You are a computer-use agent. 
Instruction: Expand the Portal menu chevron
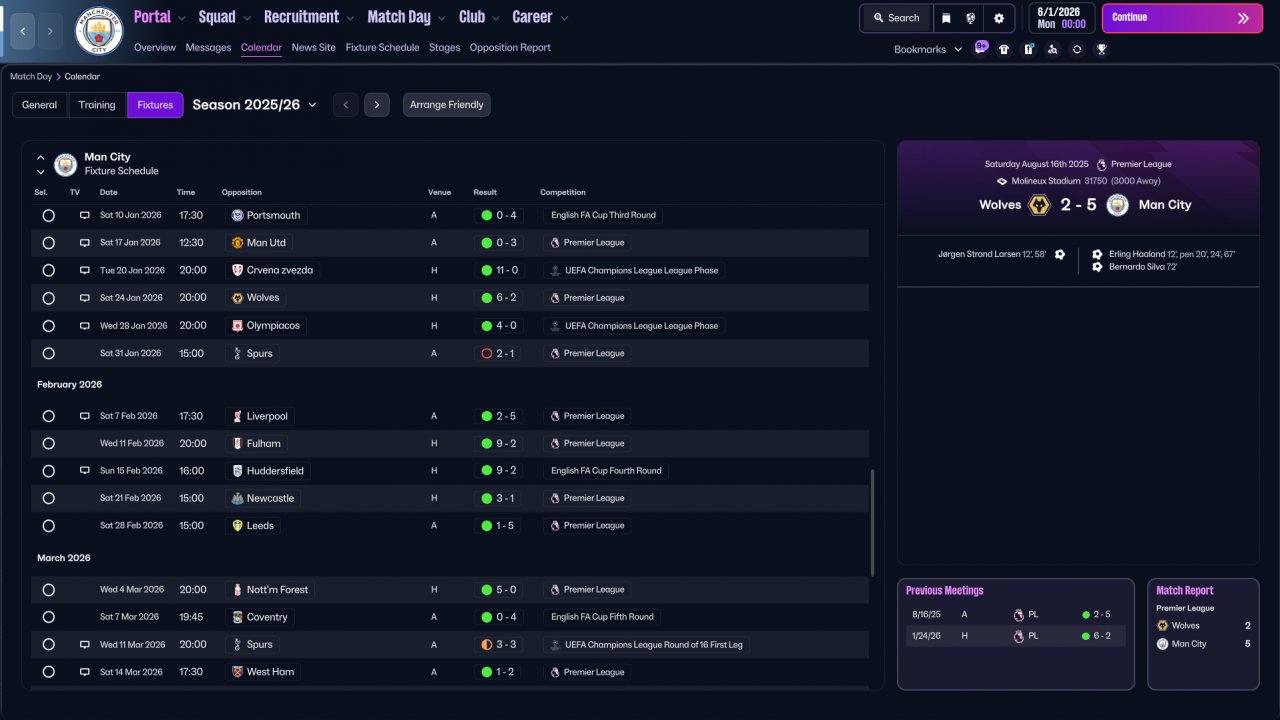point(181,18)
